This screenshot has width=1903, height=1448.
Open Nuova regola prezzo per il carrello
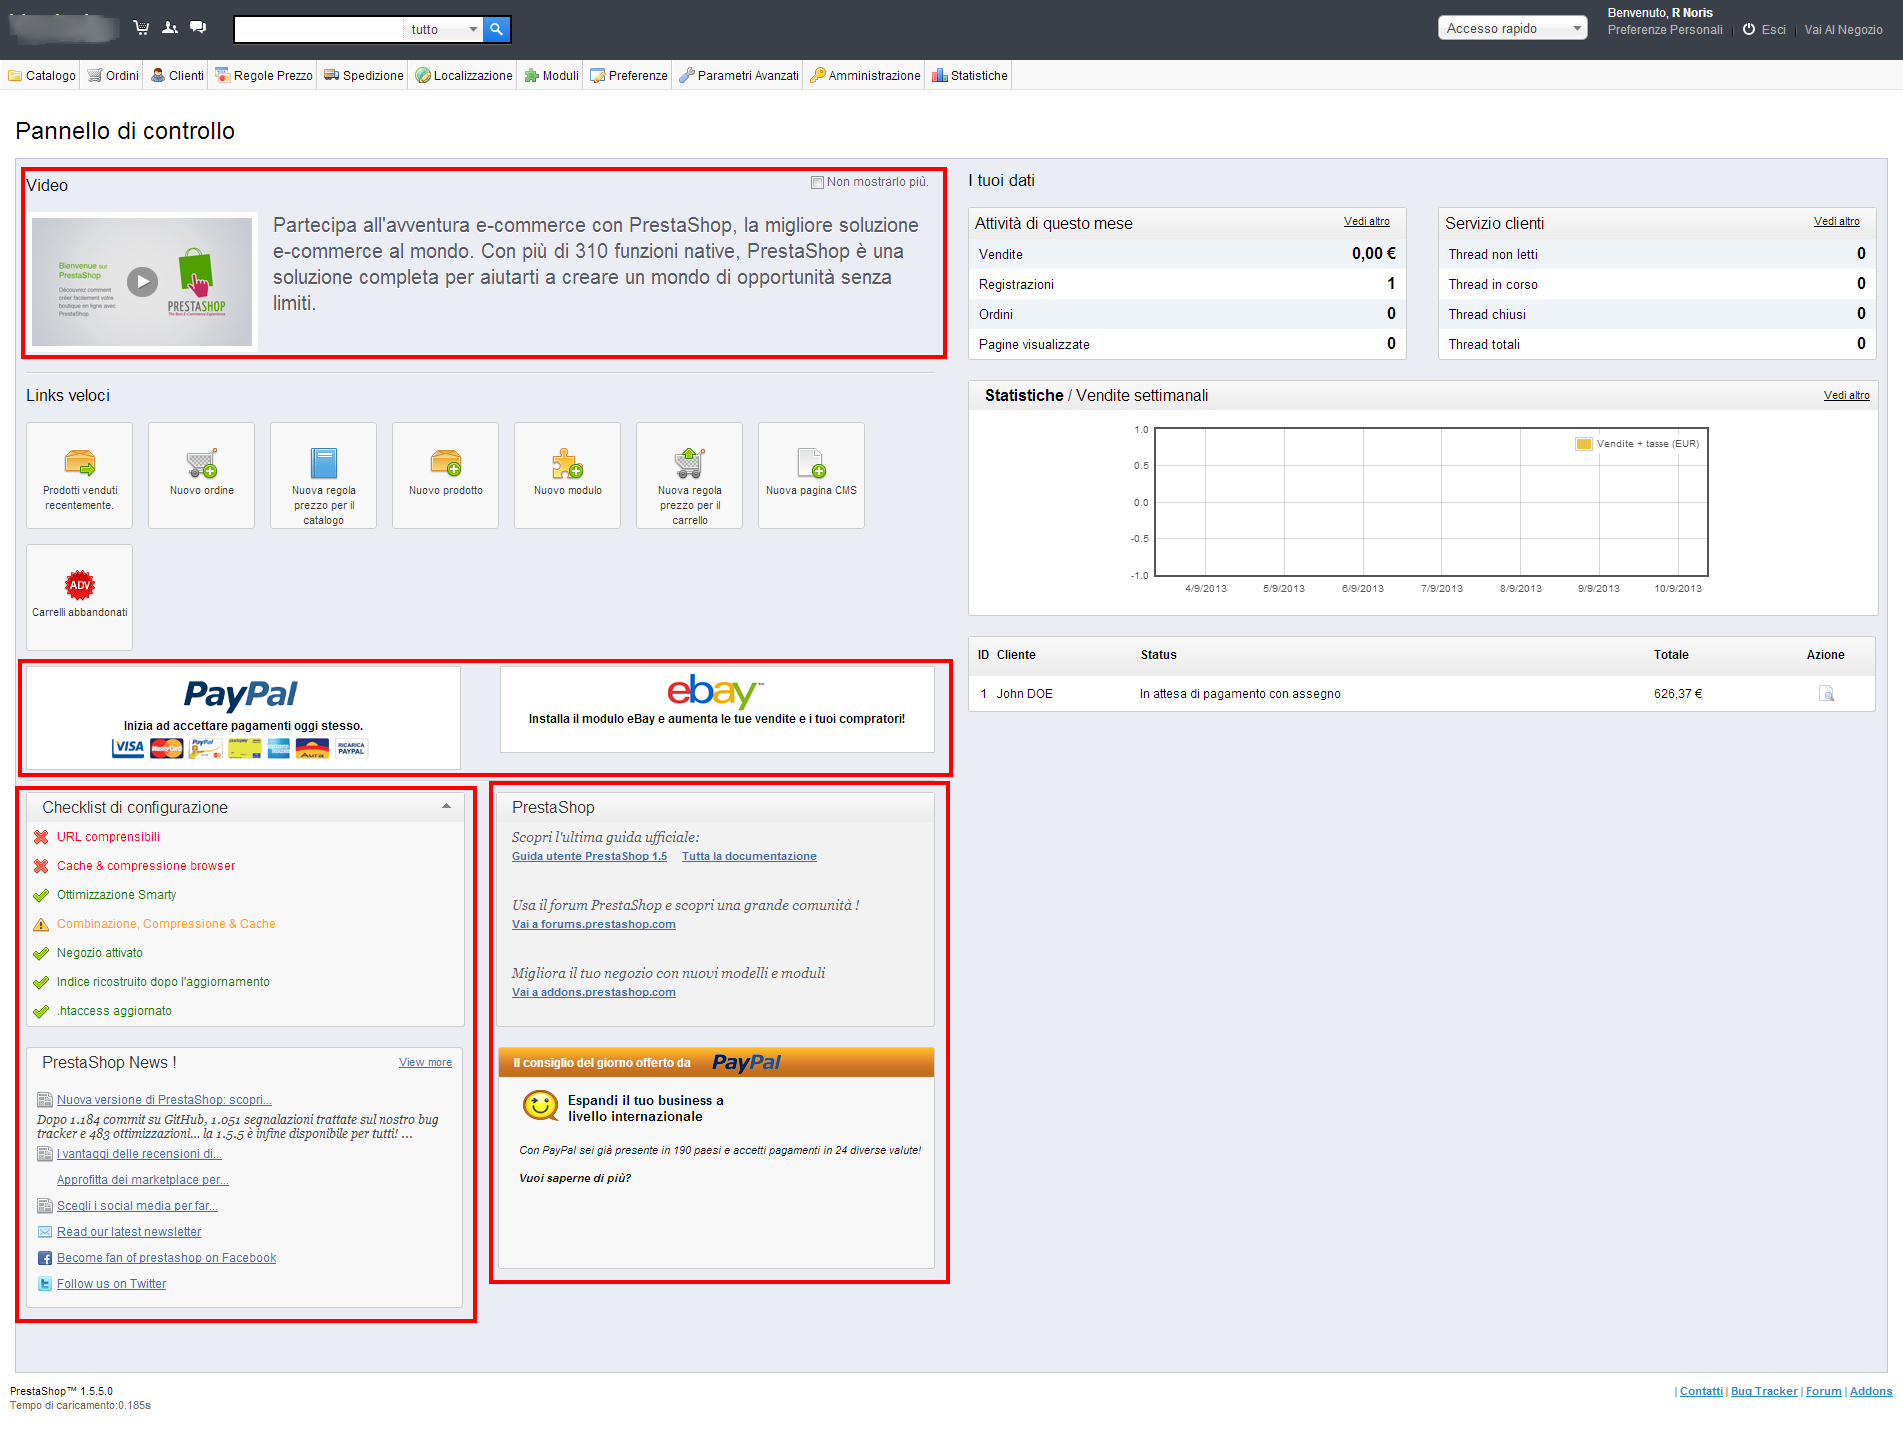click(690, 475)
